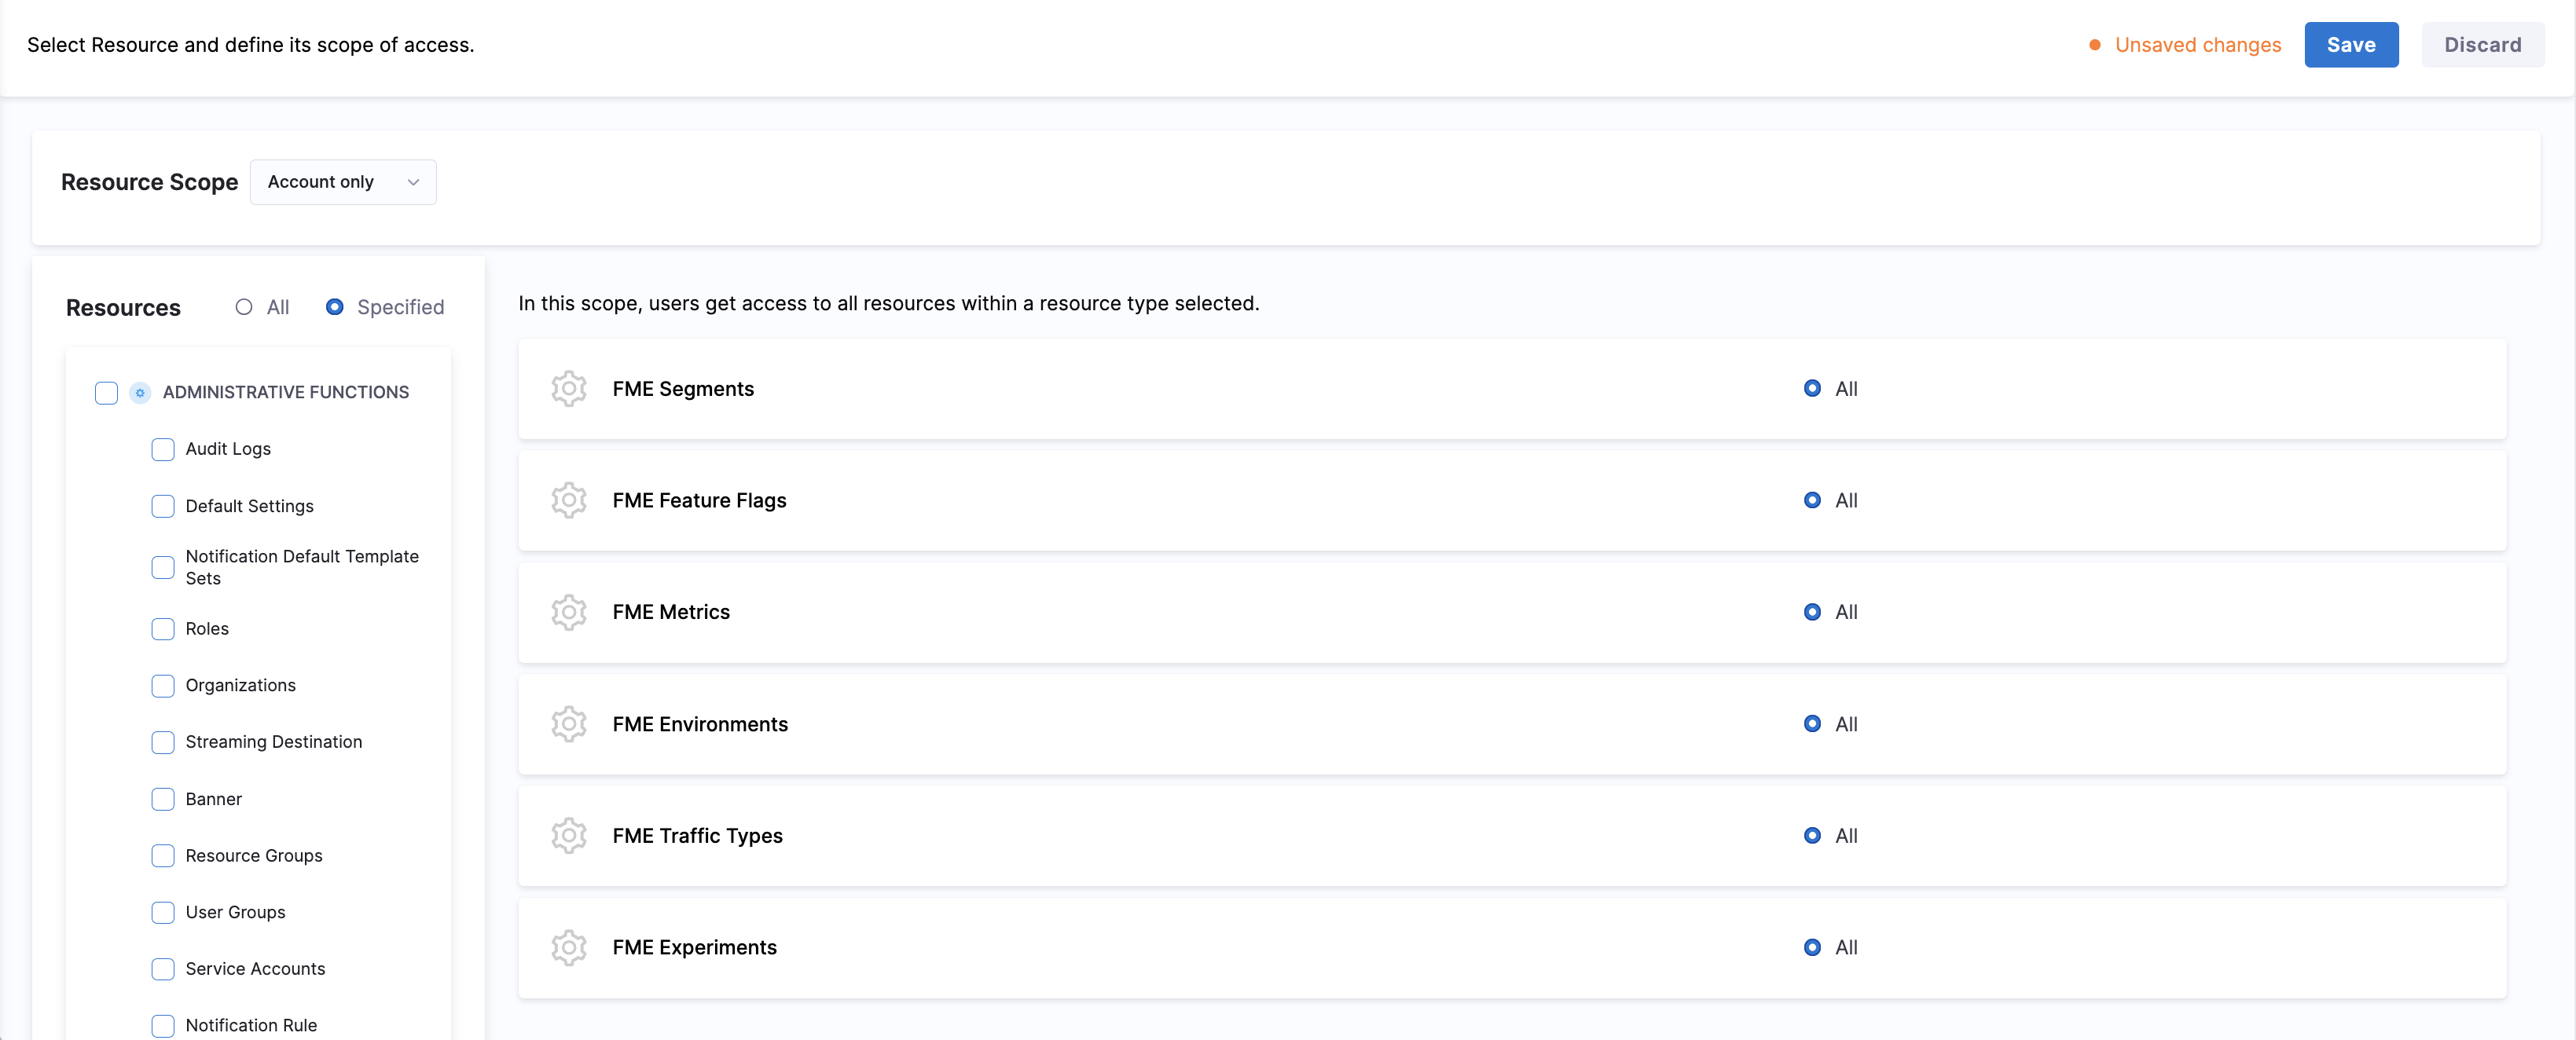Image resolution: width=2576 pixels, height=1040 pixels.
Task: Tick the Service Accounts checkbox
Action: tap(163, 968)
